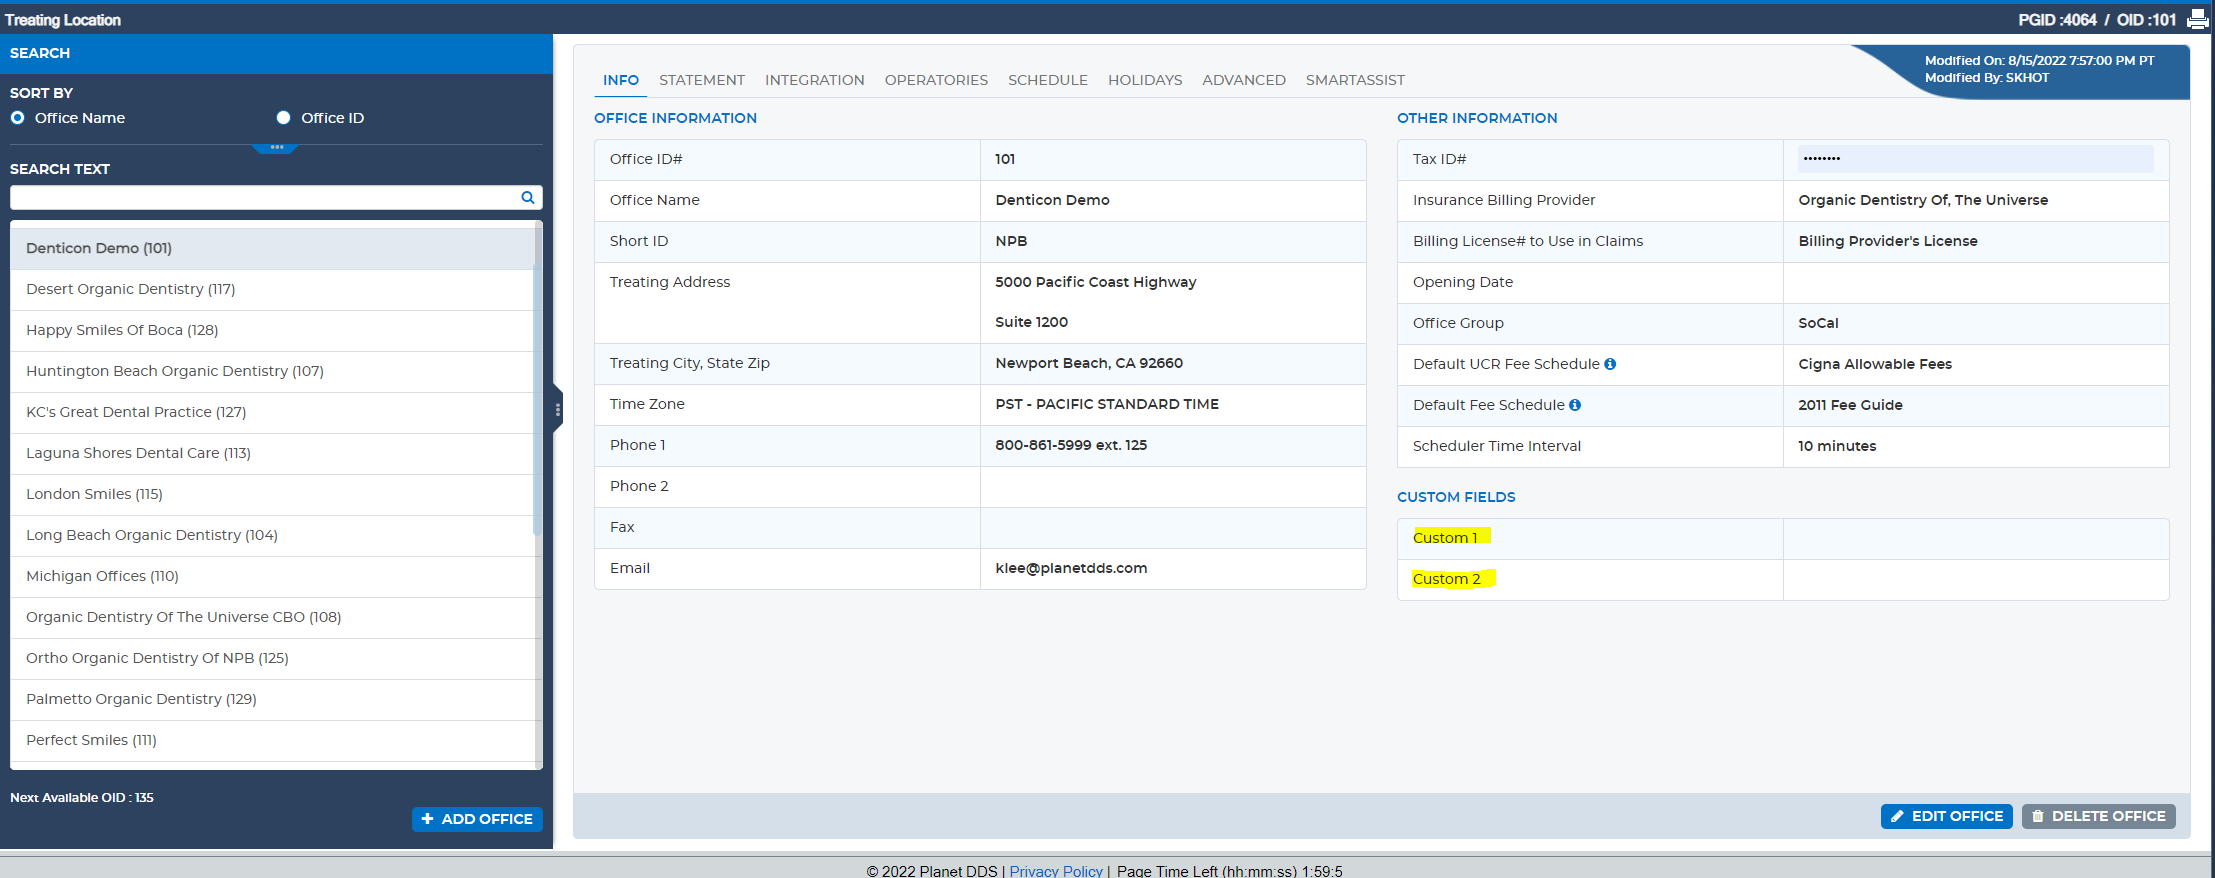
Task: Click the Newport Beach, CA 92660 value
Action: tap(1089, 363)
